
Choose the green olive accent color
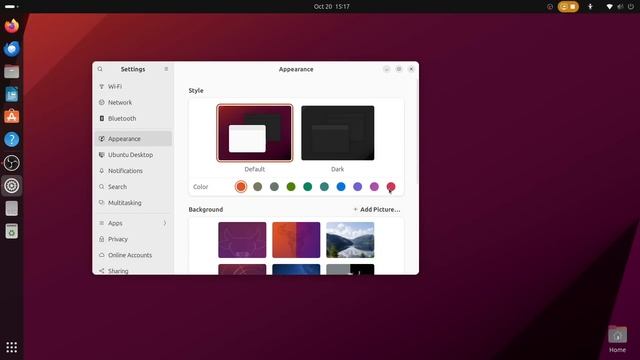pos(291,187)
